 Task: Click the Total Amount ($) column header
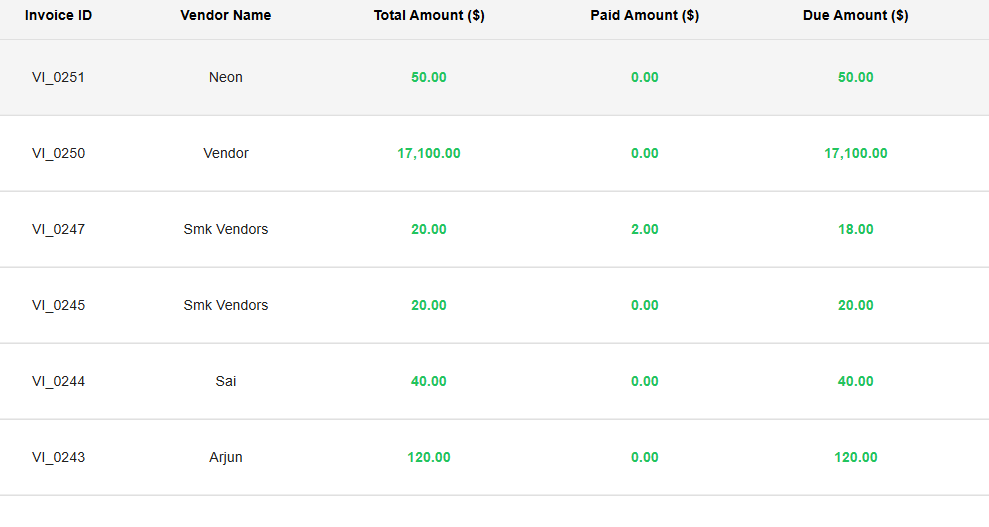click(x=429, y=16)
